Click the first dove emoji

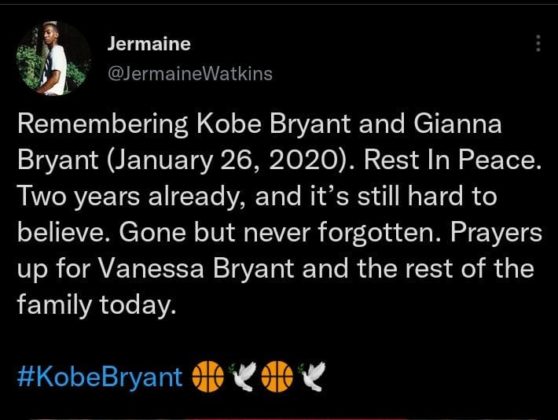click(x=242, y=376)
